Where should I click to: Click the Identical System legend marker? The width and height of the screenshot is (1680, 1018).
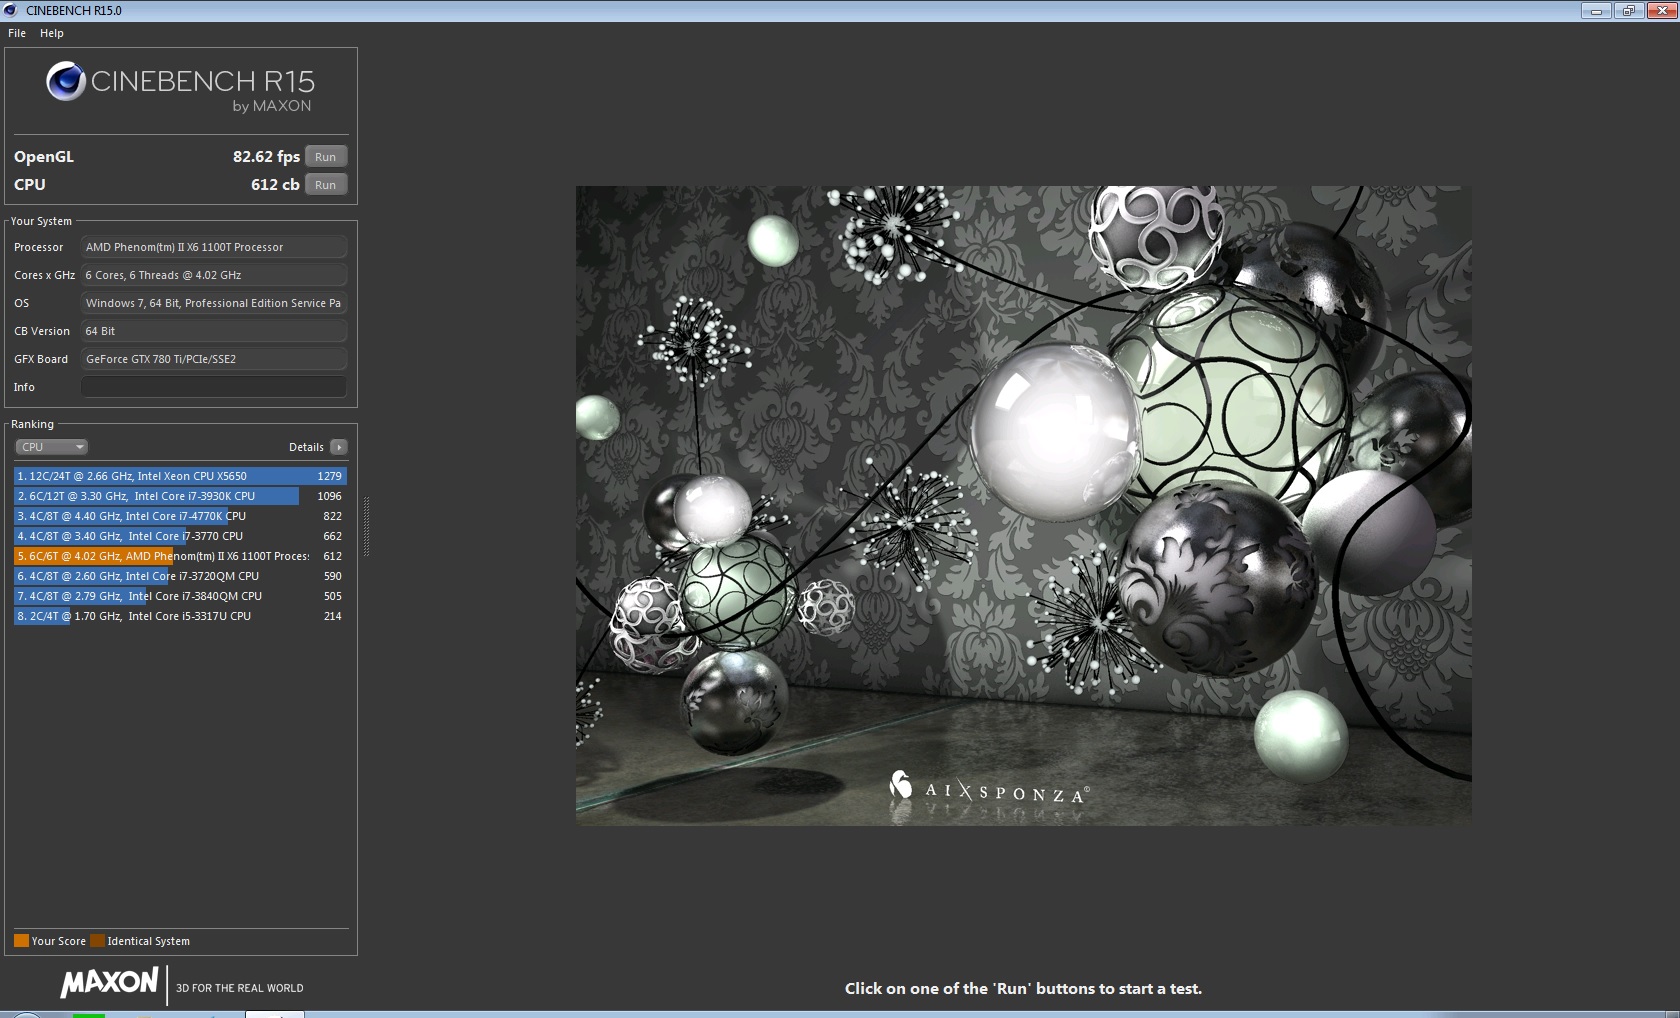97,940
